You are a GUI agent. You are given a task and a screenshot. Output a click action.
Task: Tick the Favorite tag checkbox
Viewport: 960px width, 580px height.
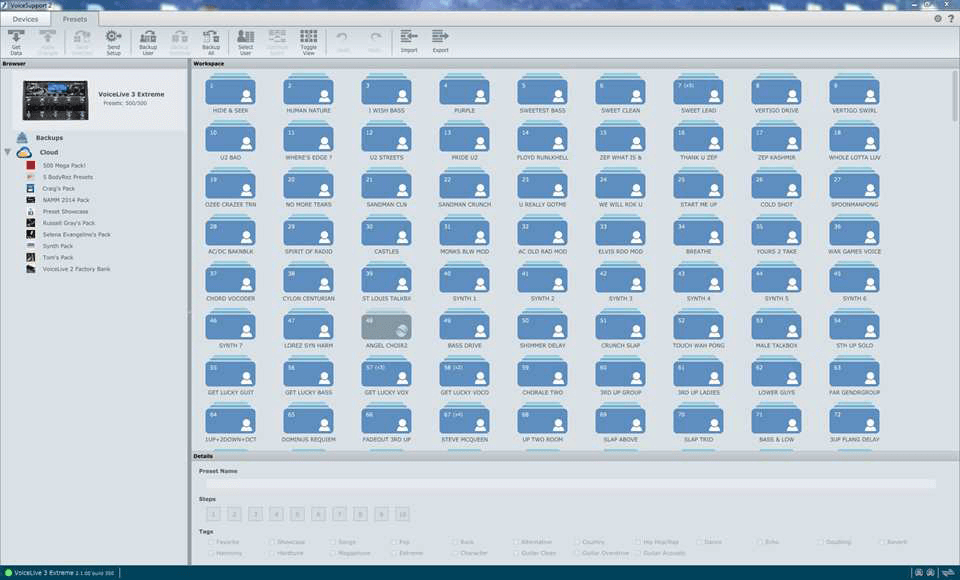click(x=211, y=542)
